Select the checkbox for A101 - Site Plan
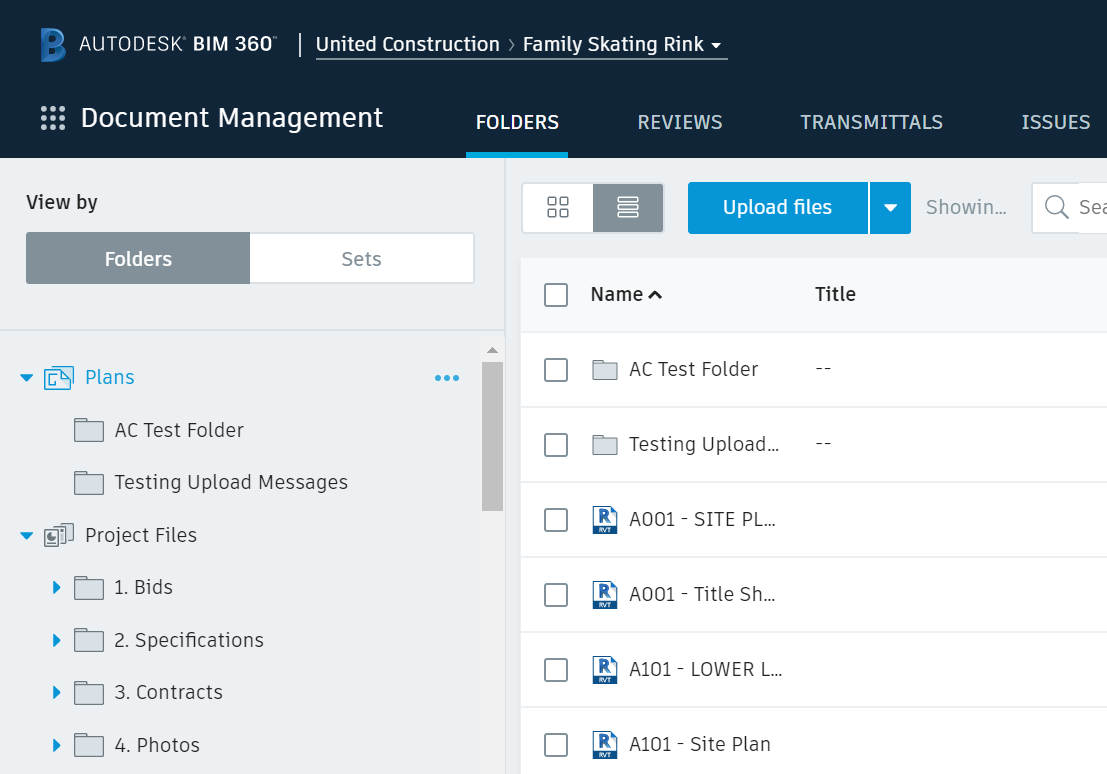Image resolution: width=1107 pixels, height=774 pixels. 556,744
